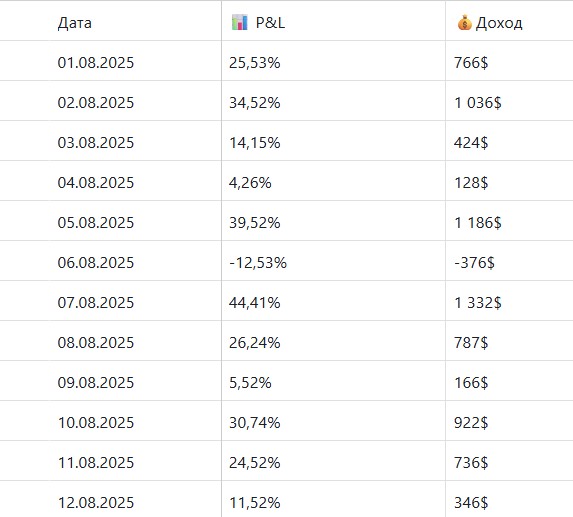Click income cell showing 424$
Viewport: 573px width, 517px height.
click(471, 142)
